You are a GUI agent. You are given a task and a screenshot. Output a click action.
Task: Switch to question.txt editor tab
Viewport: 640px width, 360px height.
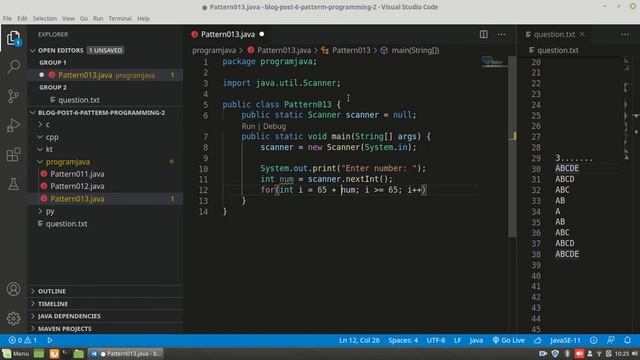coord(554,34)
